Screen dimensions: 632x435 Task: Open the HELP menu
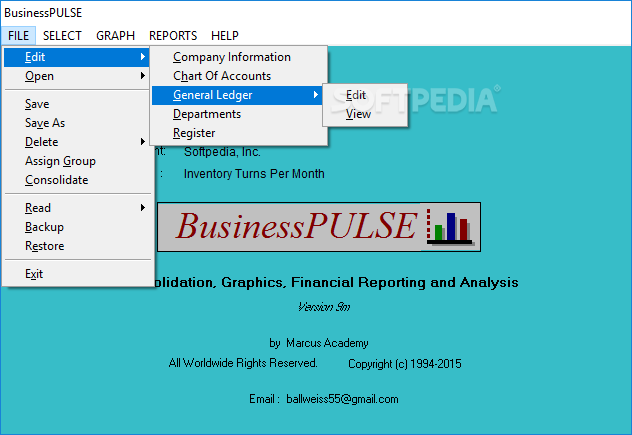tap(225, 36)
